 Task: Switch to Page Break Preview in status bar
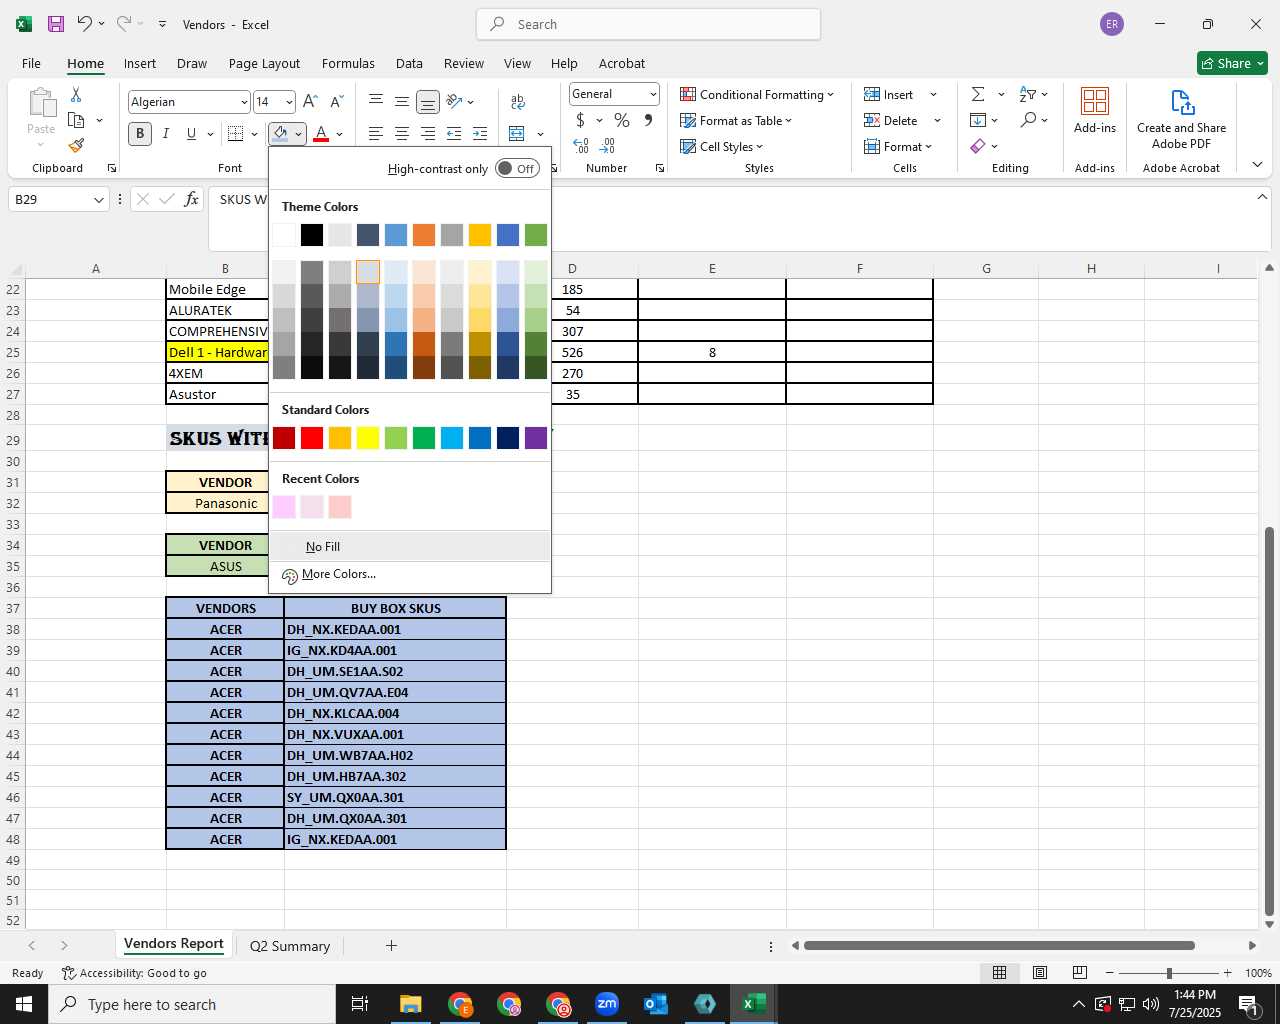[1080, 972]
